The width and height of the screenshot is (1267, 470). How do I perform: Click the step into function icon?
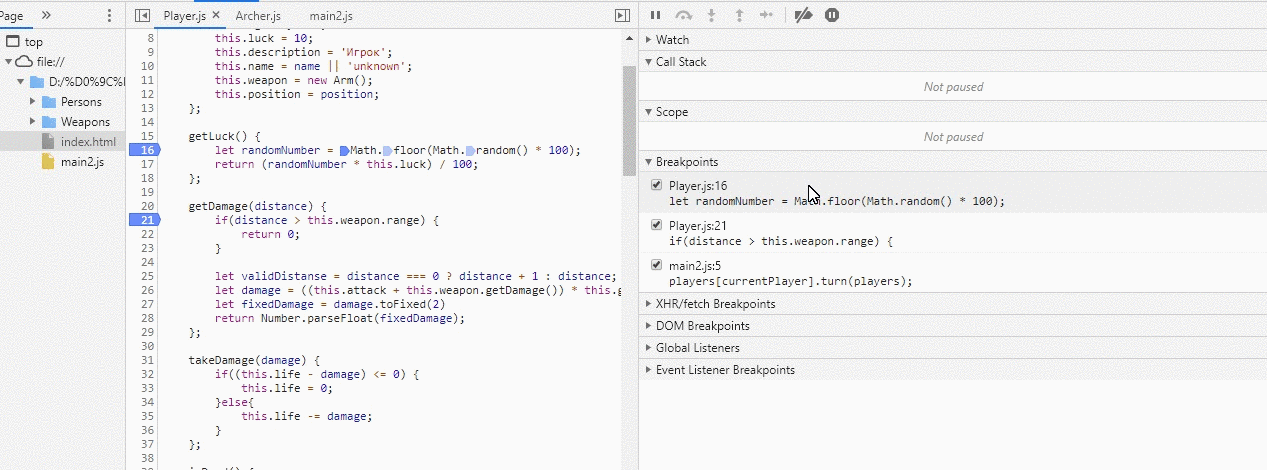712,15
